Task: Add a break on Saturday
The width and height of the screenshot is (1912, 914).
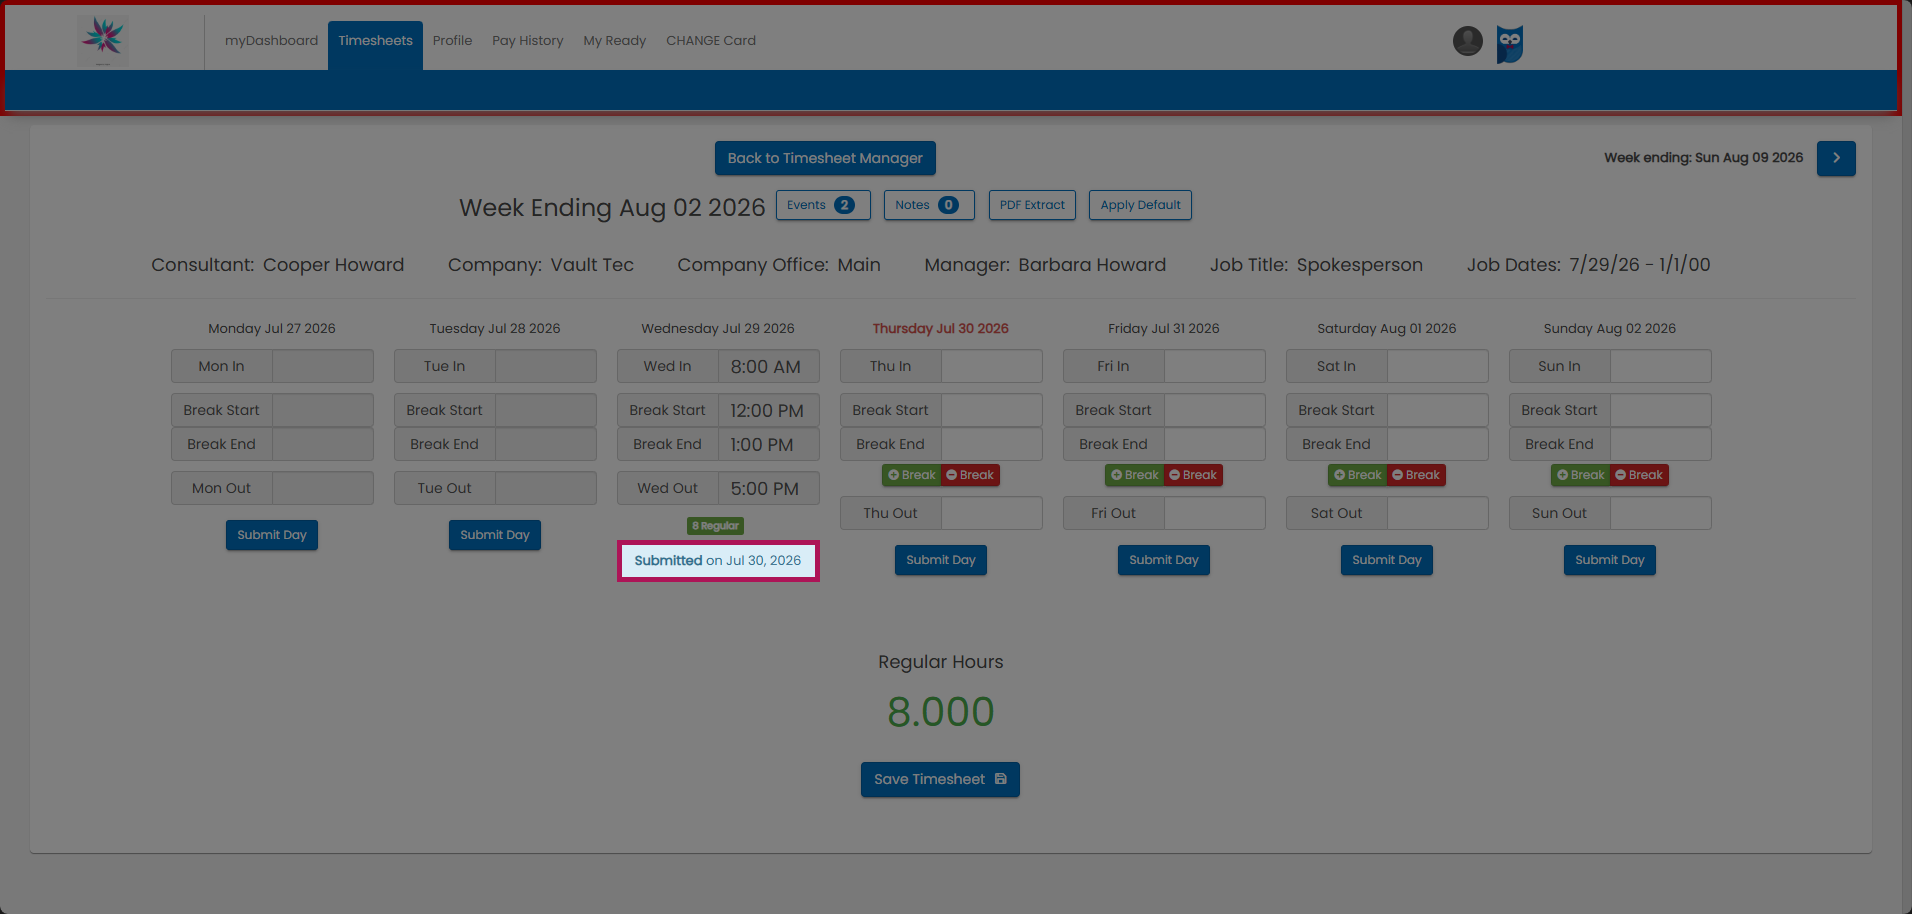Action: pyautogui.click(x=1357, y=475)
